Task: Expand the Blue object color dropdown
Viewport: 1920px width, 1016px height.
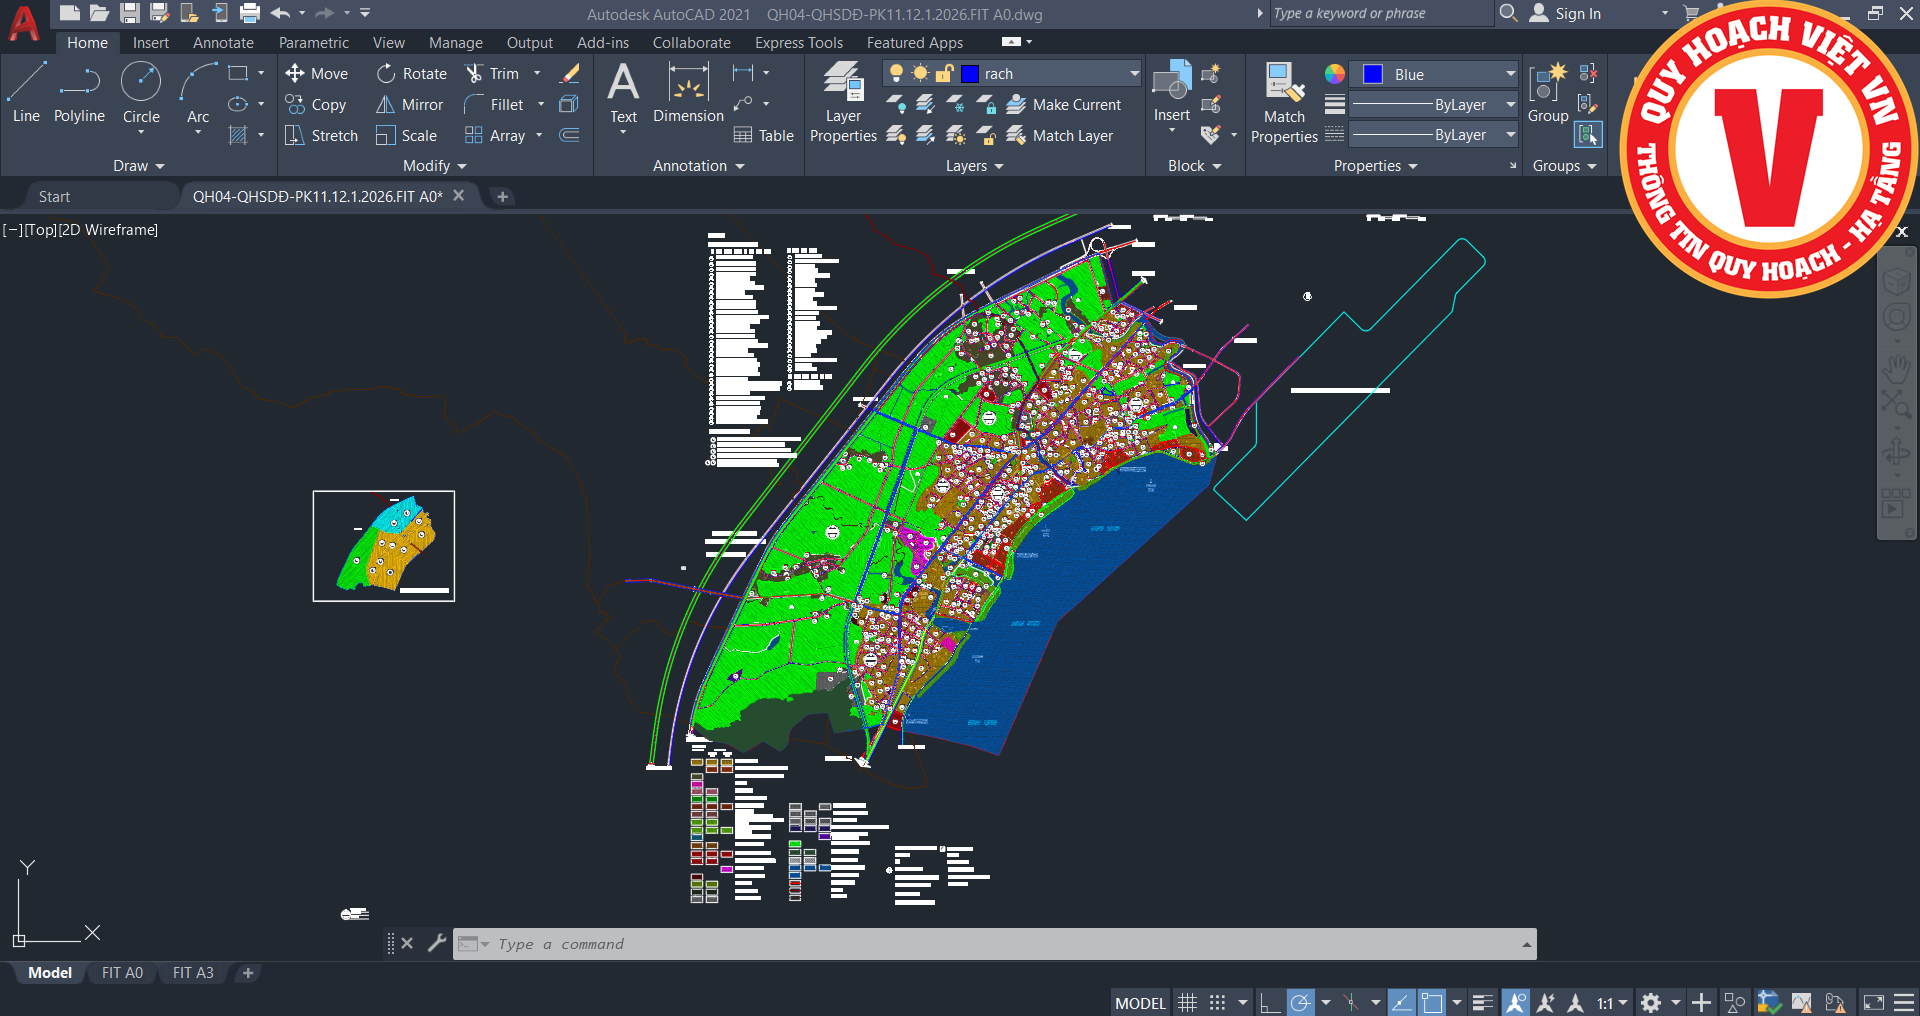Action: pos(1510,74)
